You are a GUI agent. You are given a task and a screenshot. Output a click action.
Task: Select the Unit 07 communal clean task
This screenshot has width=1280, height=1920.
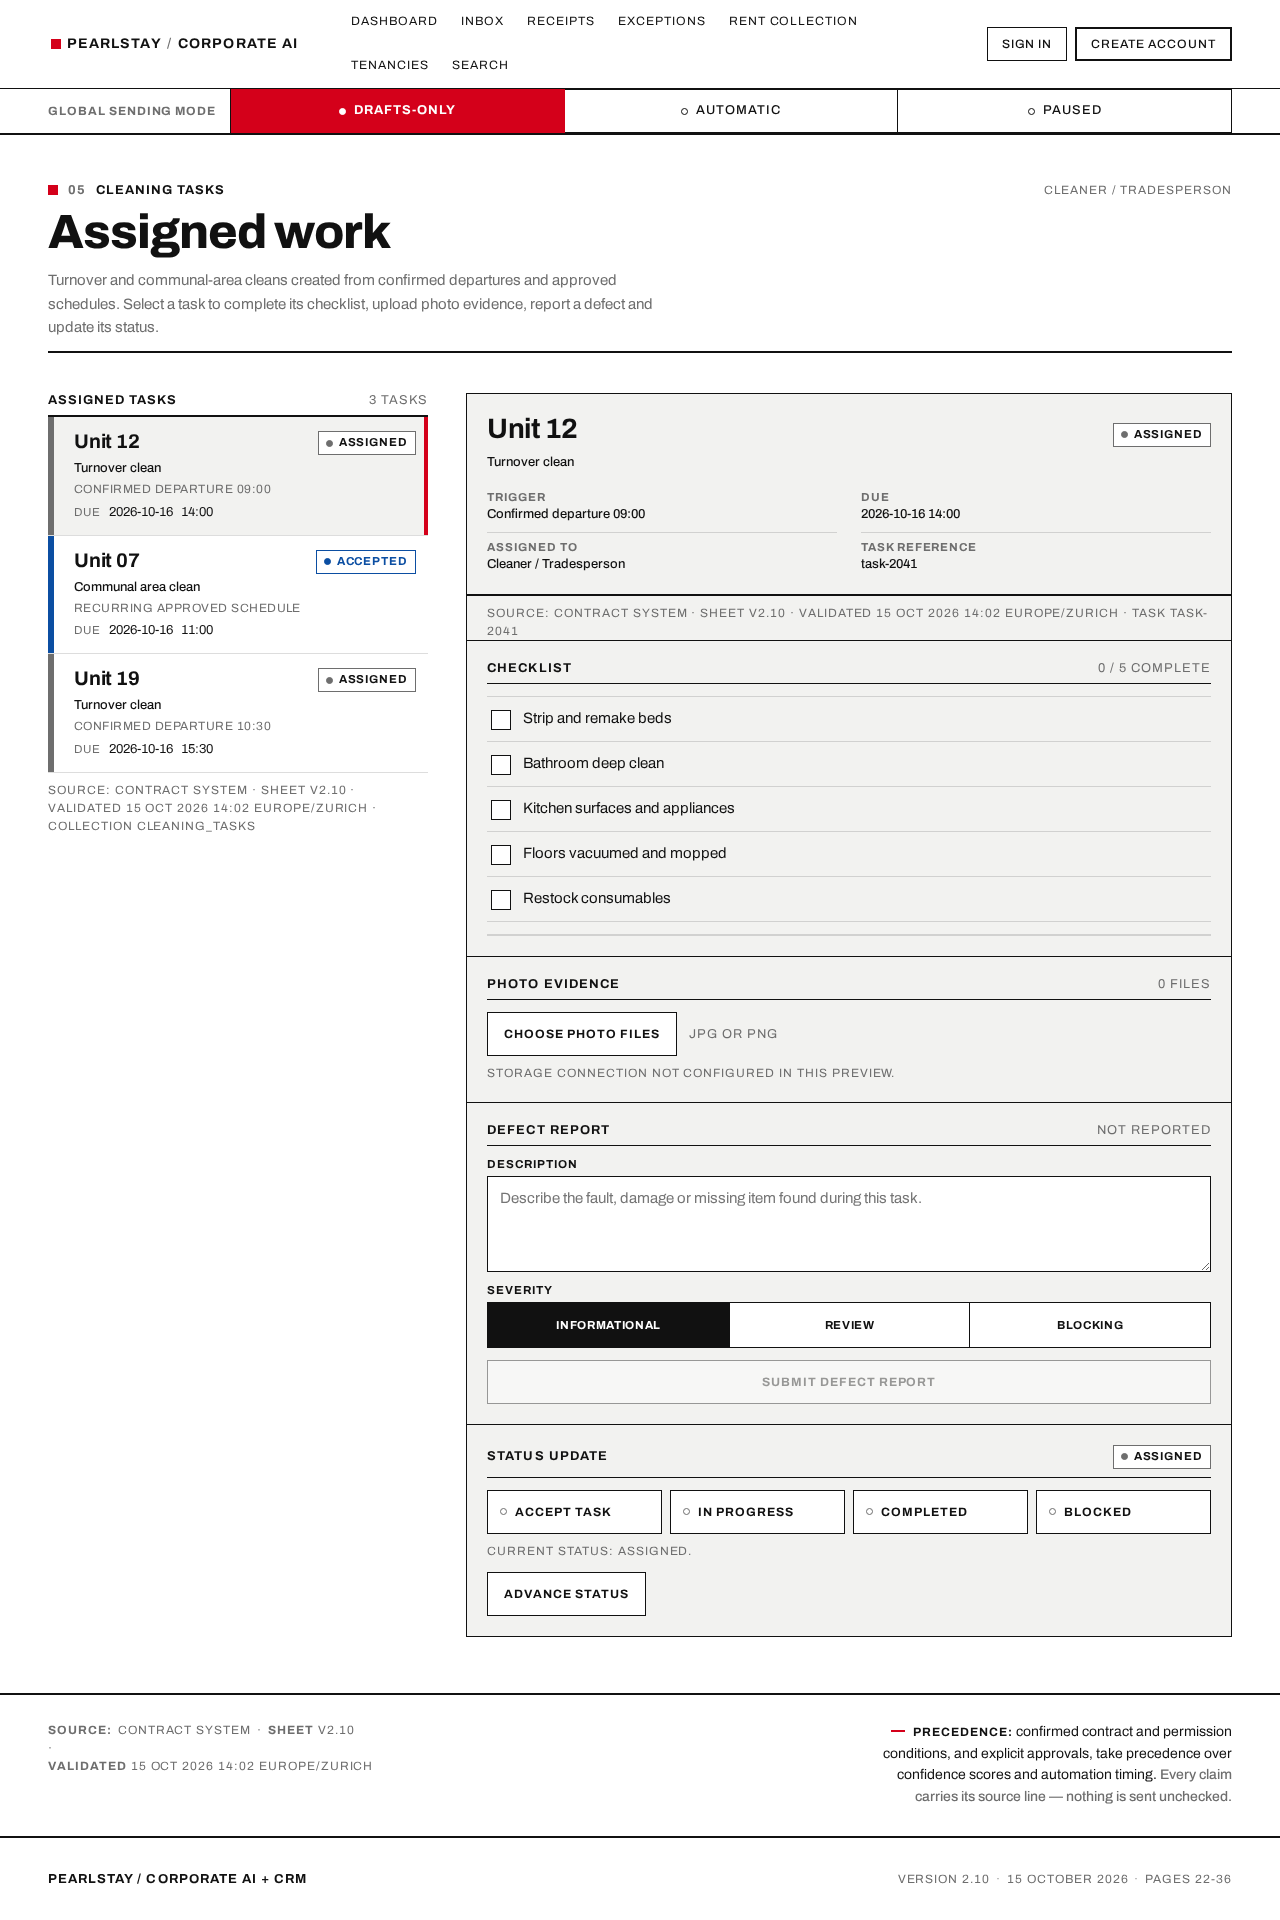[x=238, y=595]
